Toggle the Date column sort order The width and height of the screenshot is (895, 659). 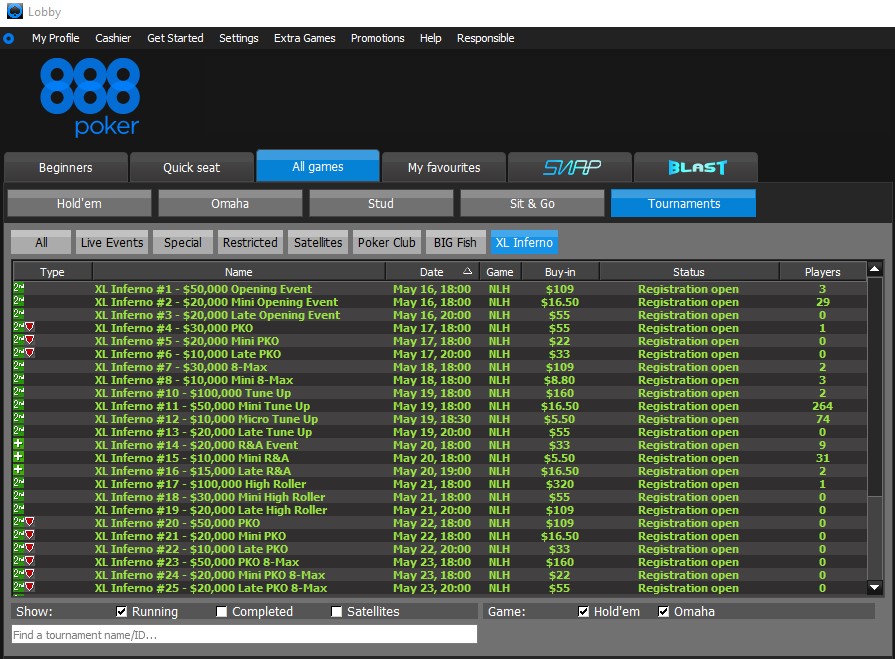[432, 271]
